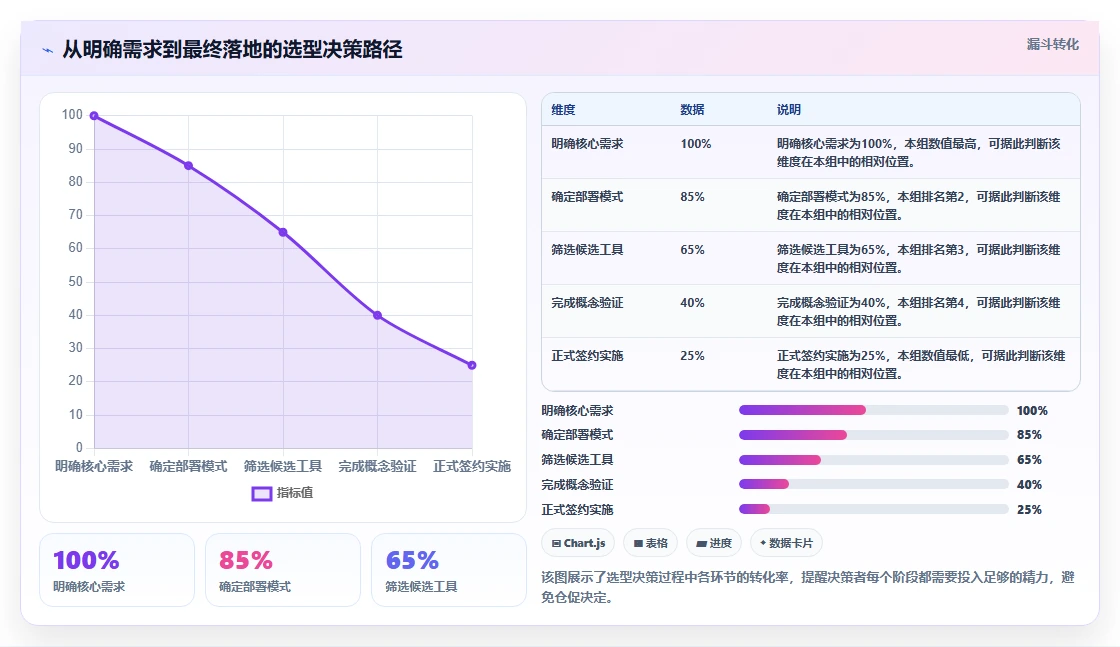Open the 85% 确定部署模式 data card
This screenshot has height=647, width=1120.
pyautogui.click(x=283, y=570)
